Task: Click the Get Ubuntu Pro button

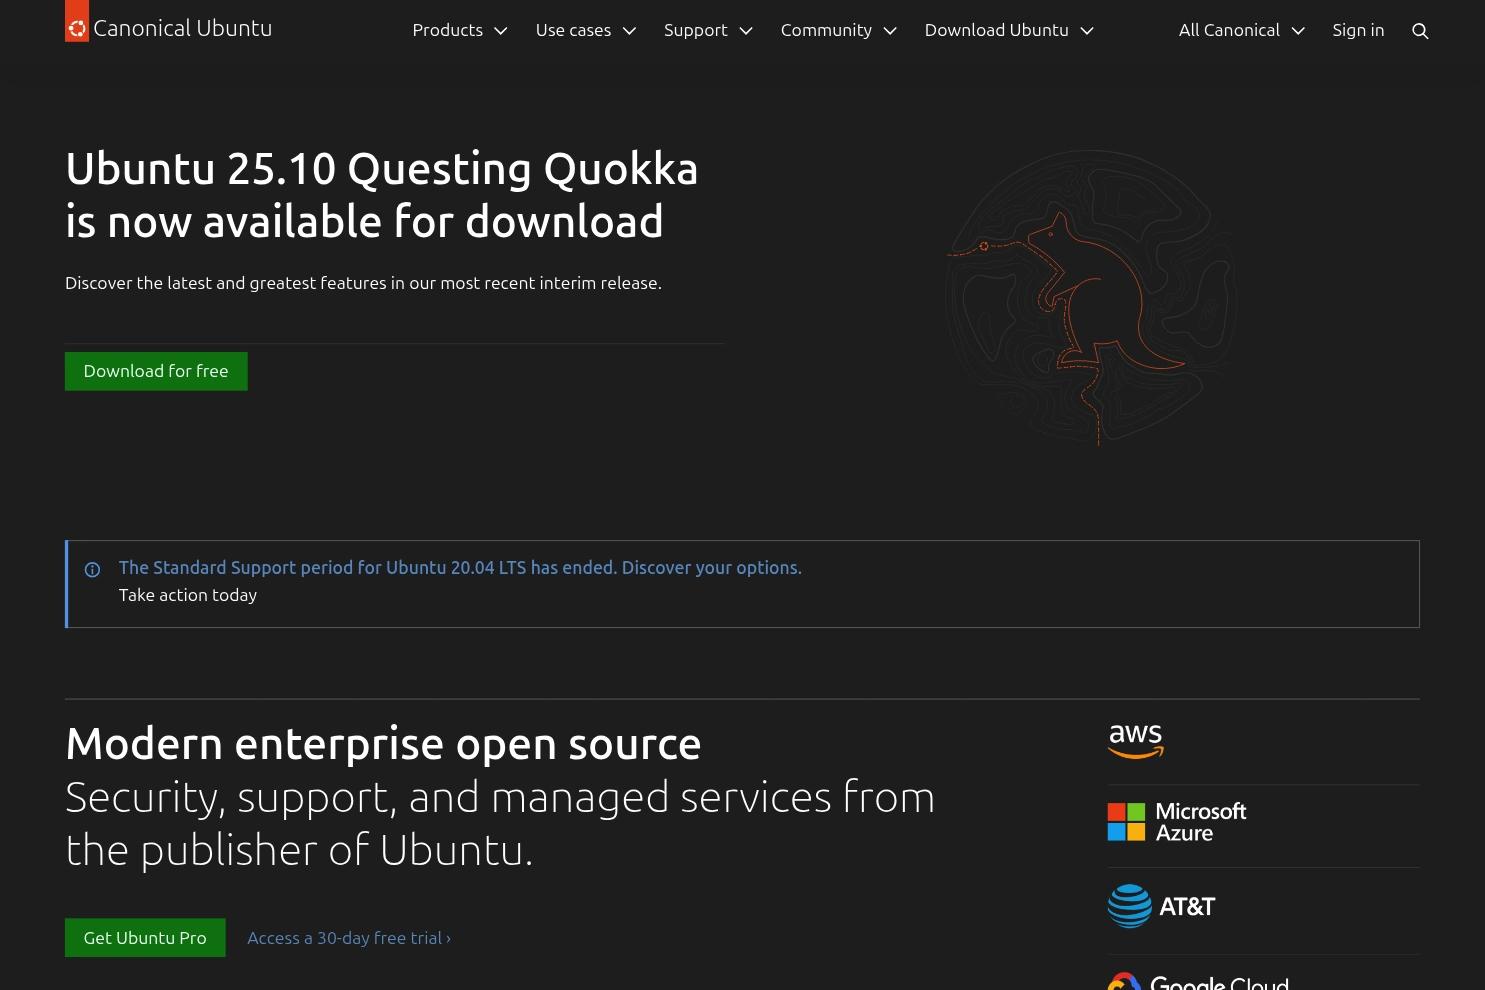Action: tap(145, 938)
